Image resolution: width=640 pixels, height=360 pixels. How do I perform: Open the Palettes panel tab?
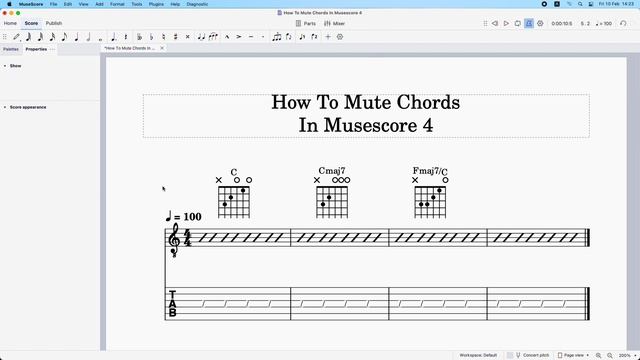click(11, 49)
